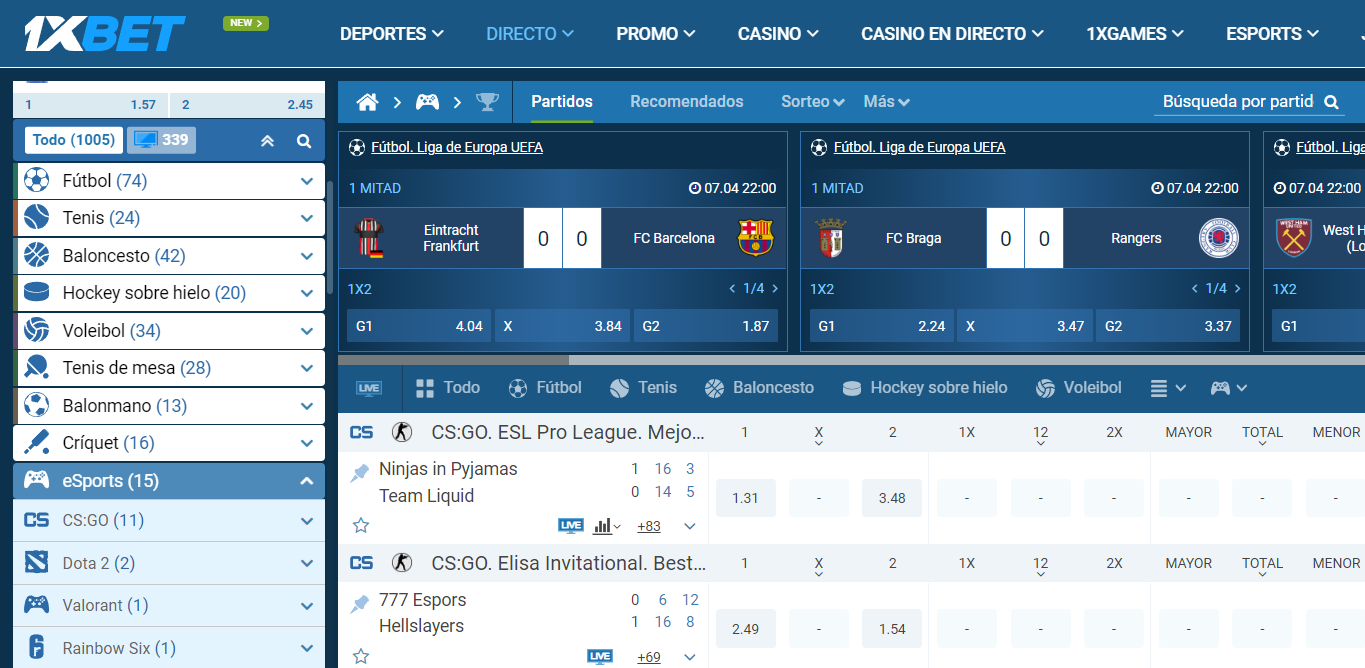
Task: Expand Hockey sobre hielo (20) list
Action: [x=307, y=293]
